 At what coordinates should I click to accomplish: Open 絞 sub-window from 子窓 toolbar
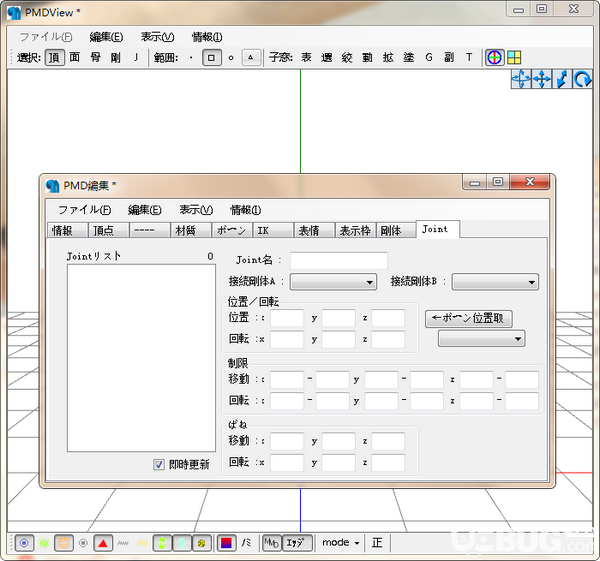[347, 58]
